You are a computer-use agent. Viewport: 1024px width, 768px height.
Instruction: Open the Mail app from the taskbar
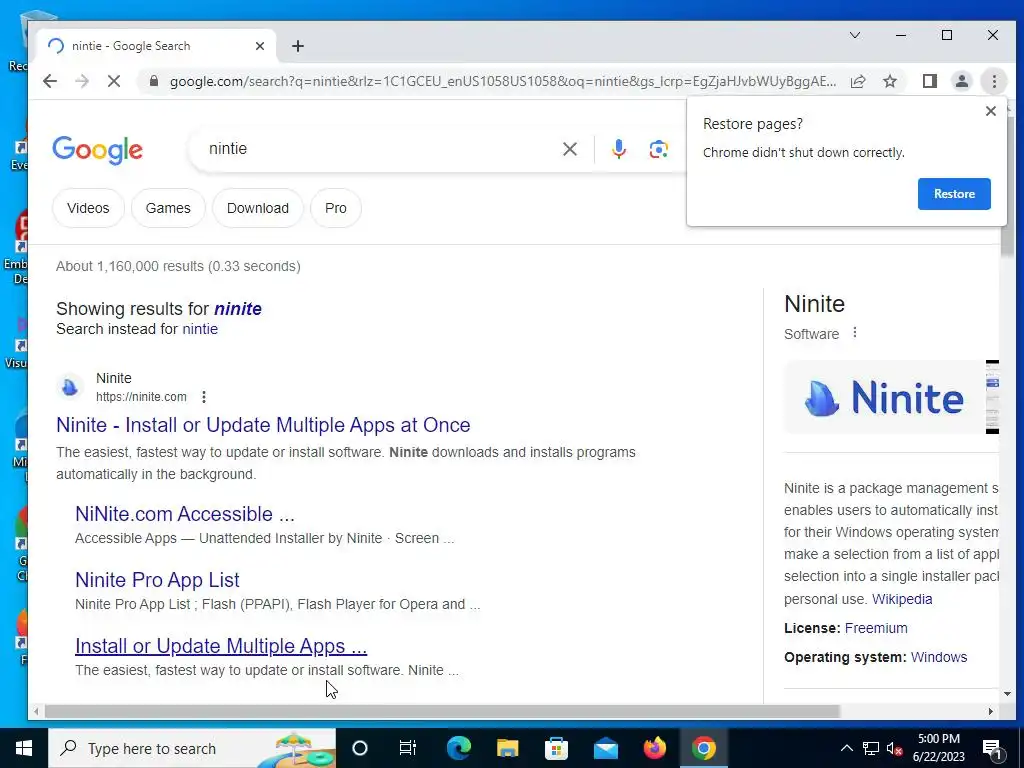click(x=605, y=748)
